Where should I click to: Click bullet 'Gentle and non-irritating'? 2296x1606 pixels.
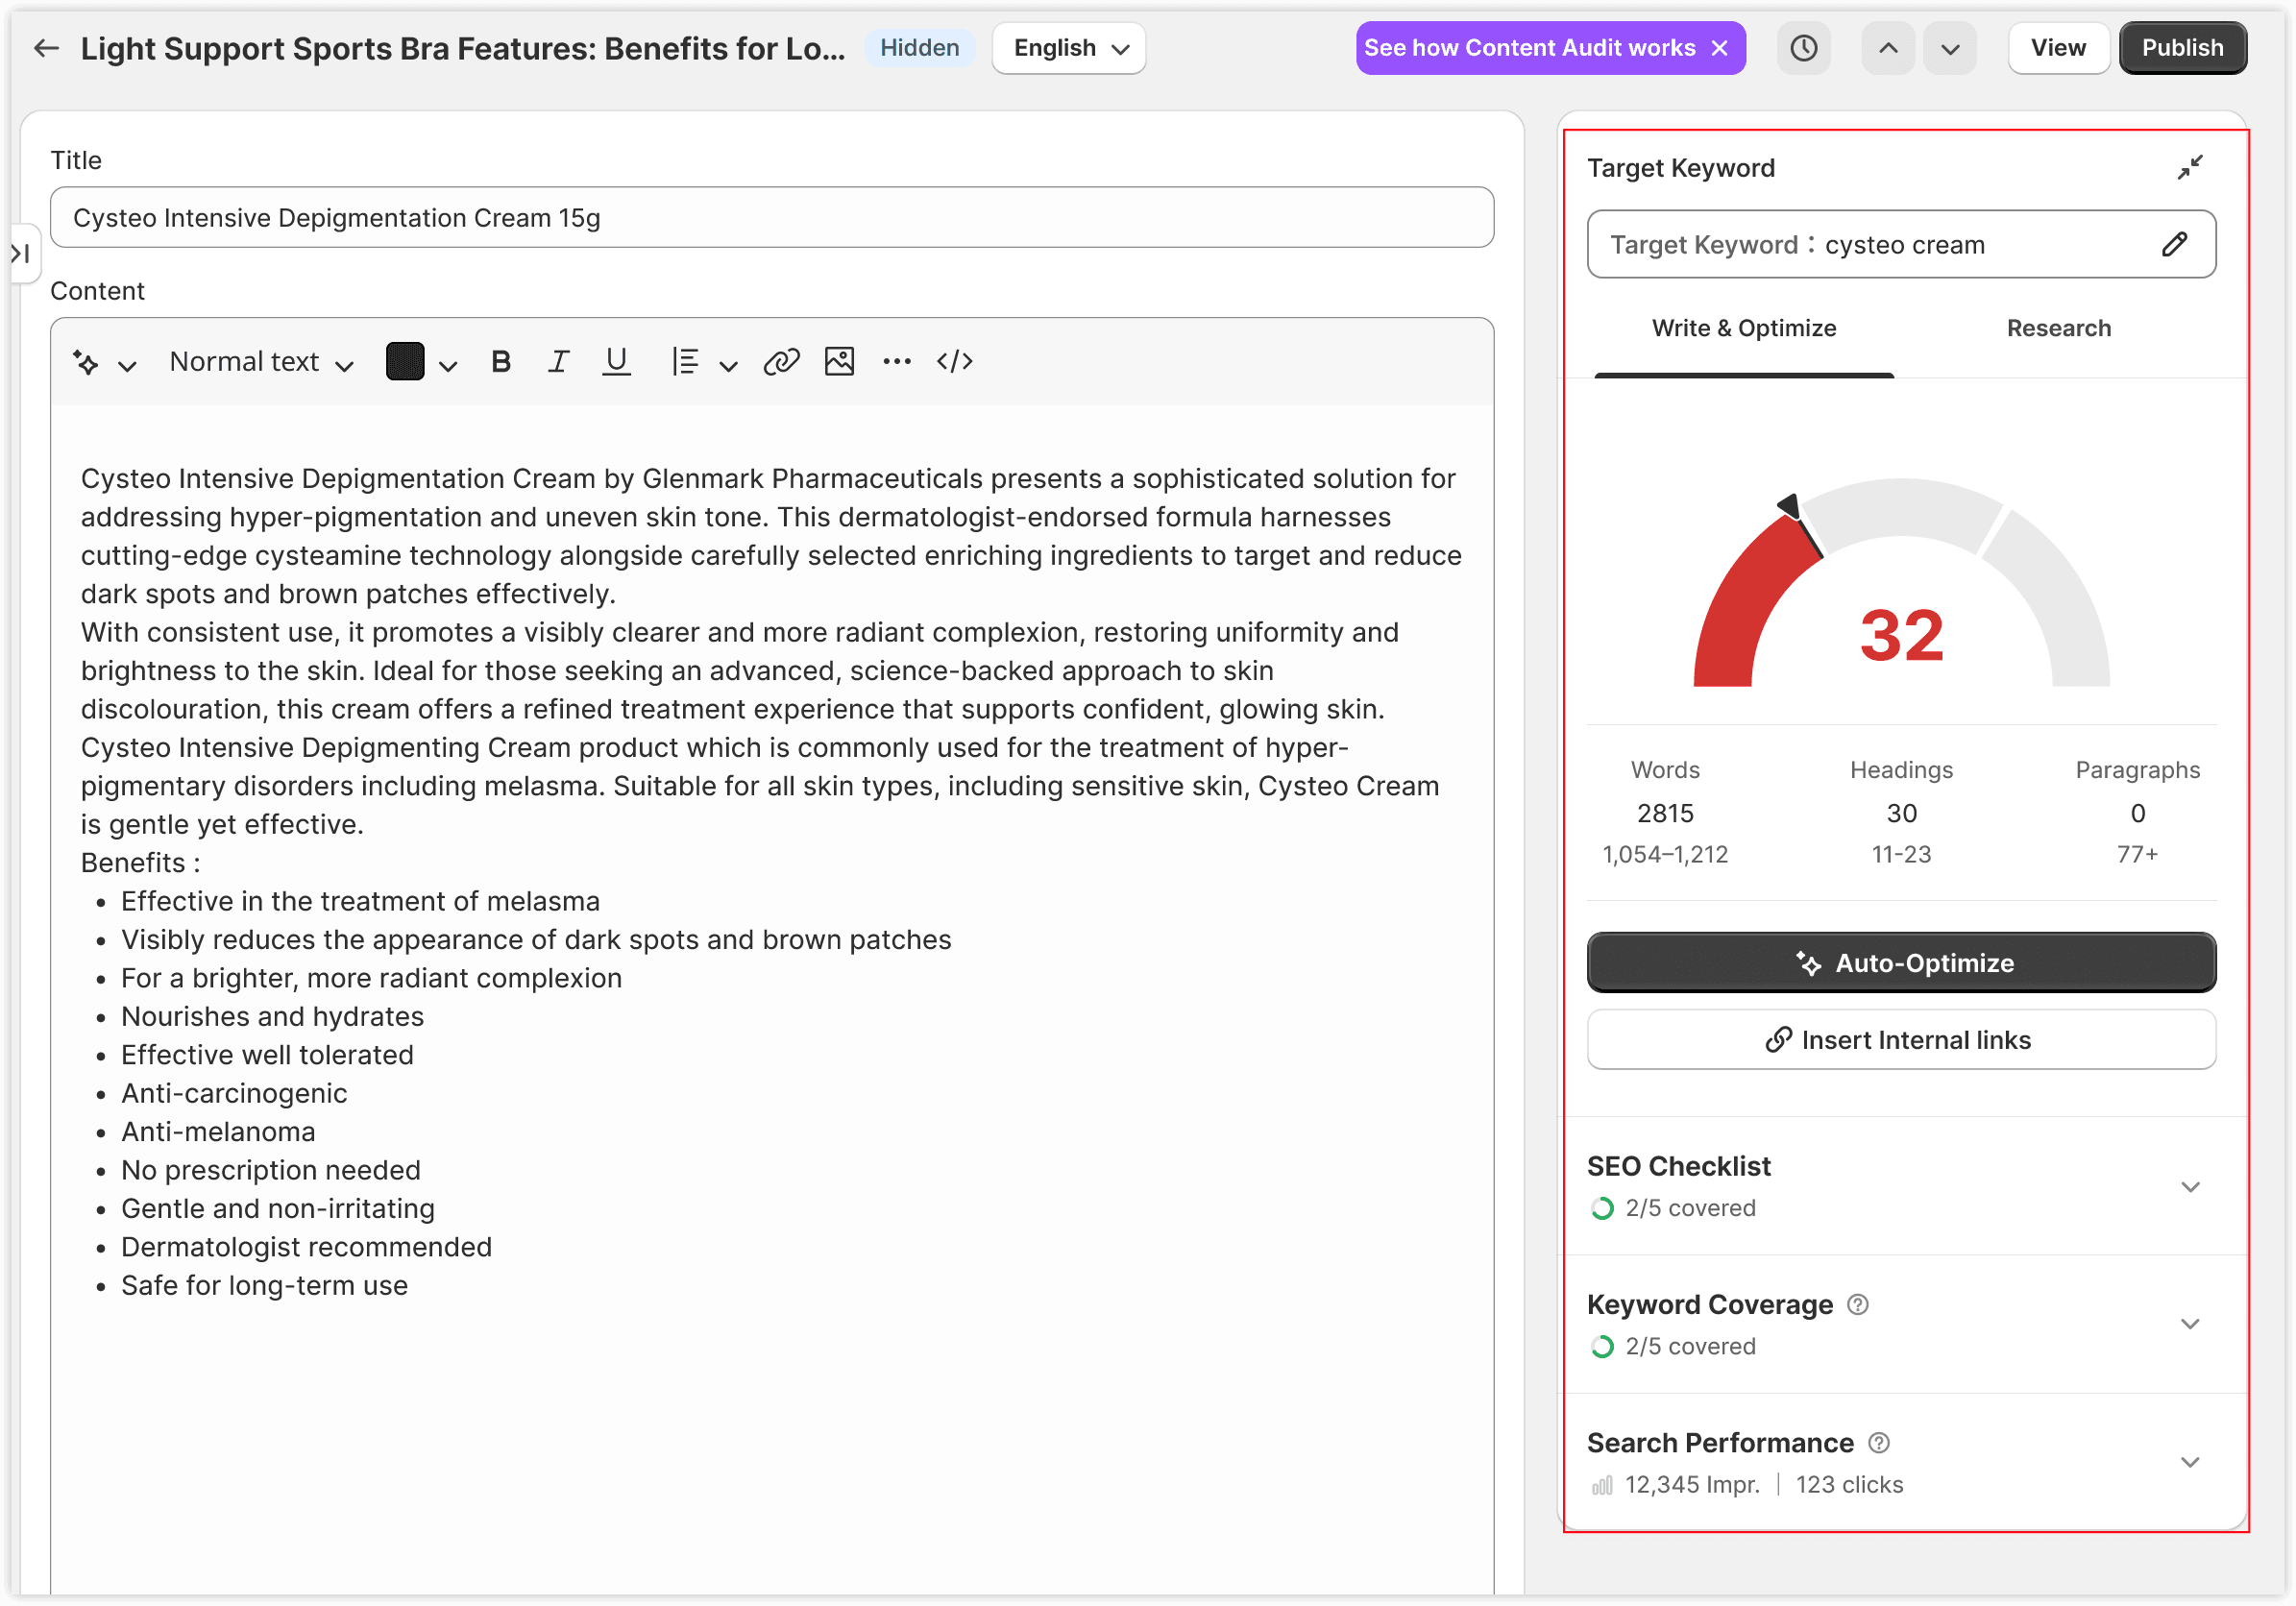(278, 1208)
